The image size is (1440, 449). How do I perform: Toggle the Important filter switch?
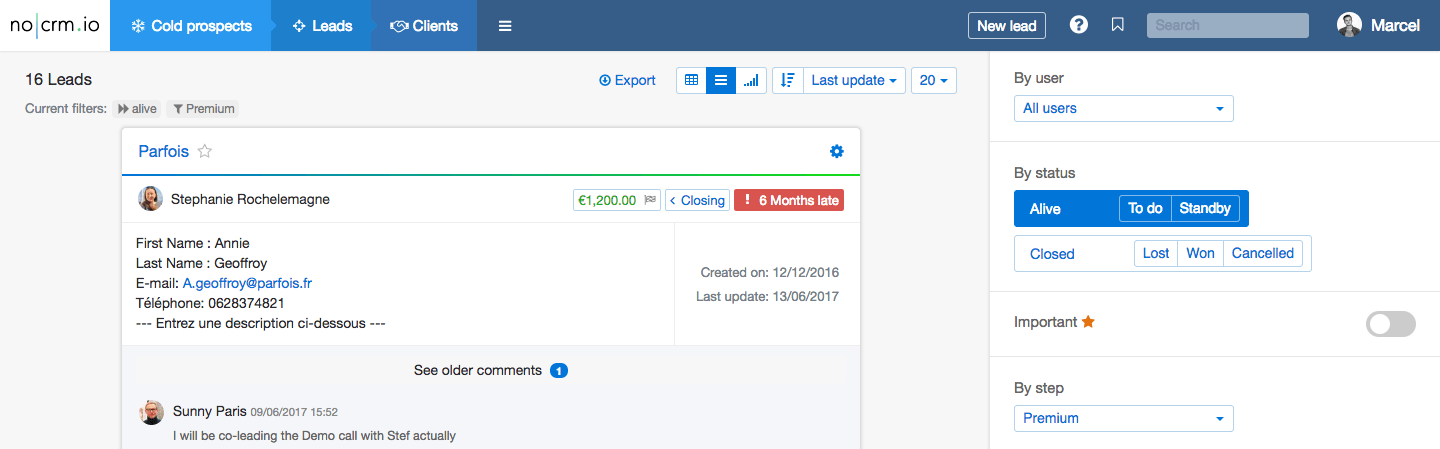click(x=1391, y=324)
